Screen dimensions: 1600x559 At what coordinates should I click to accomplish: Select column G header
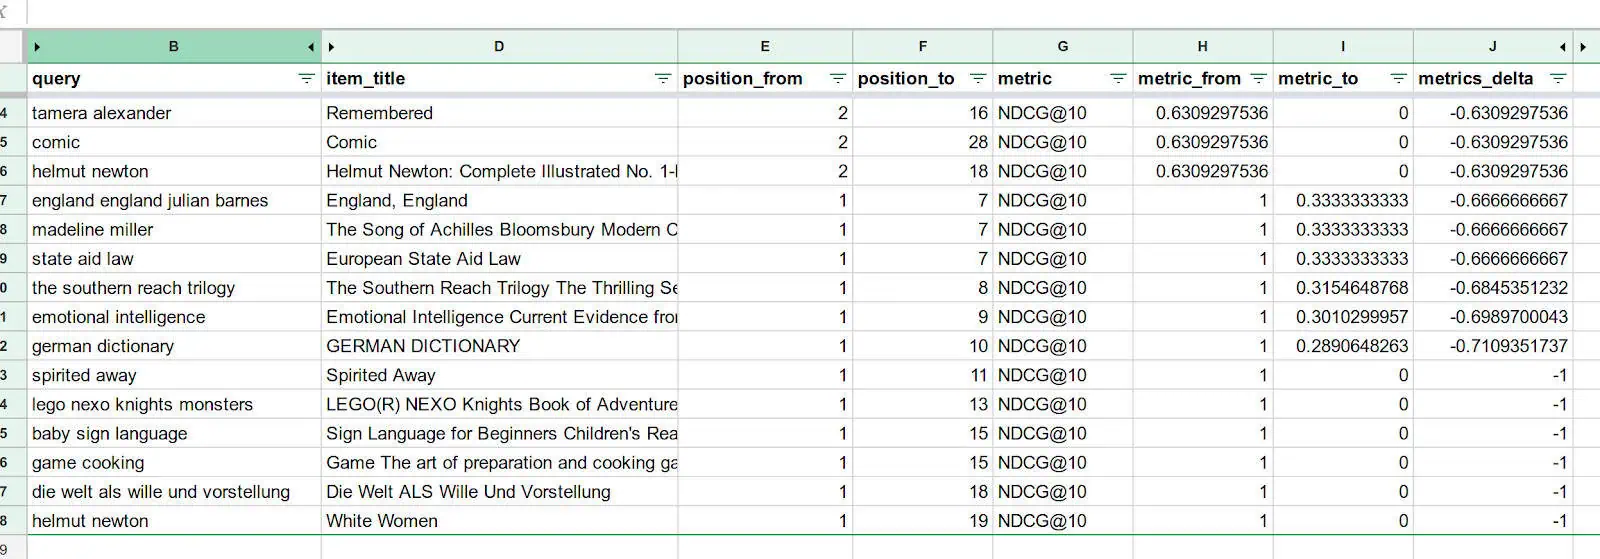[1062, 47]
